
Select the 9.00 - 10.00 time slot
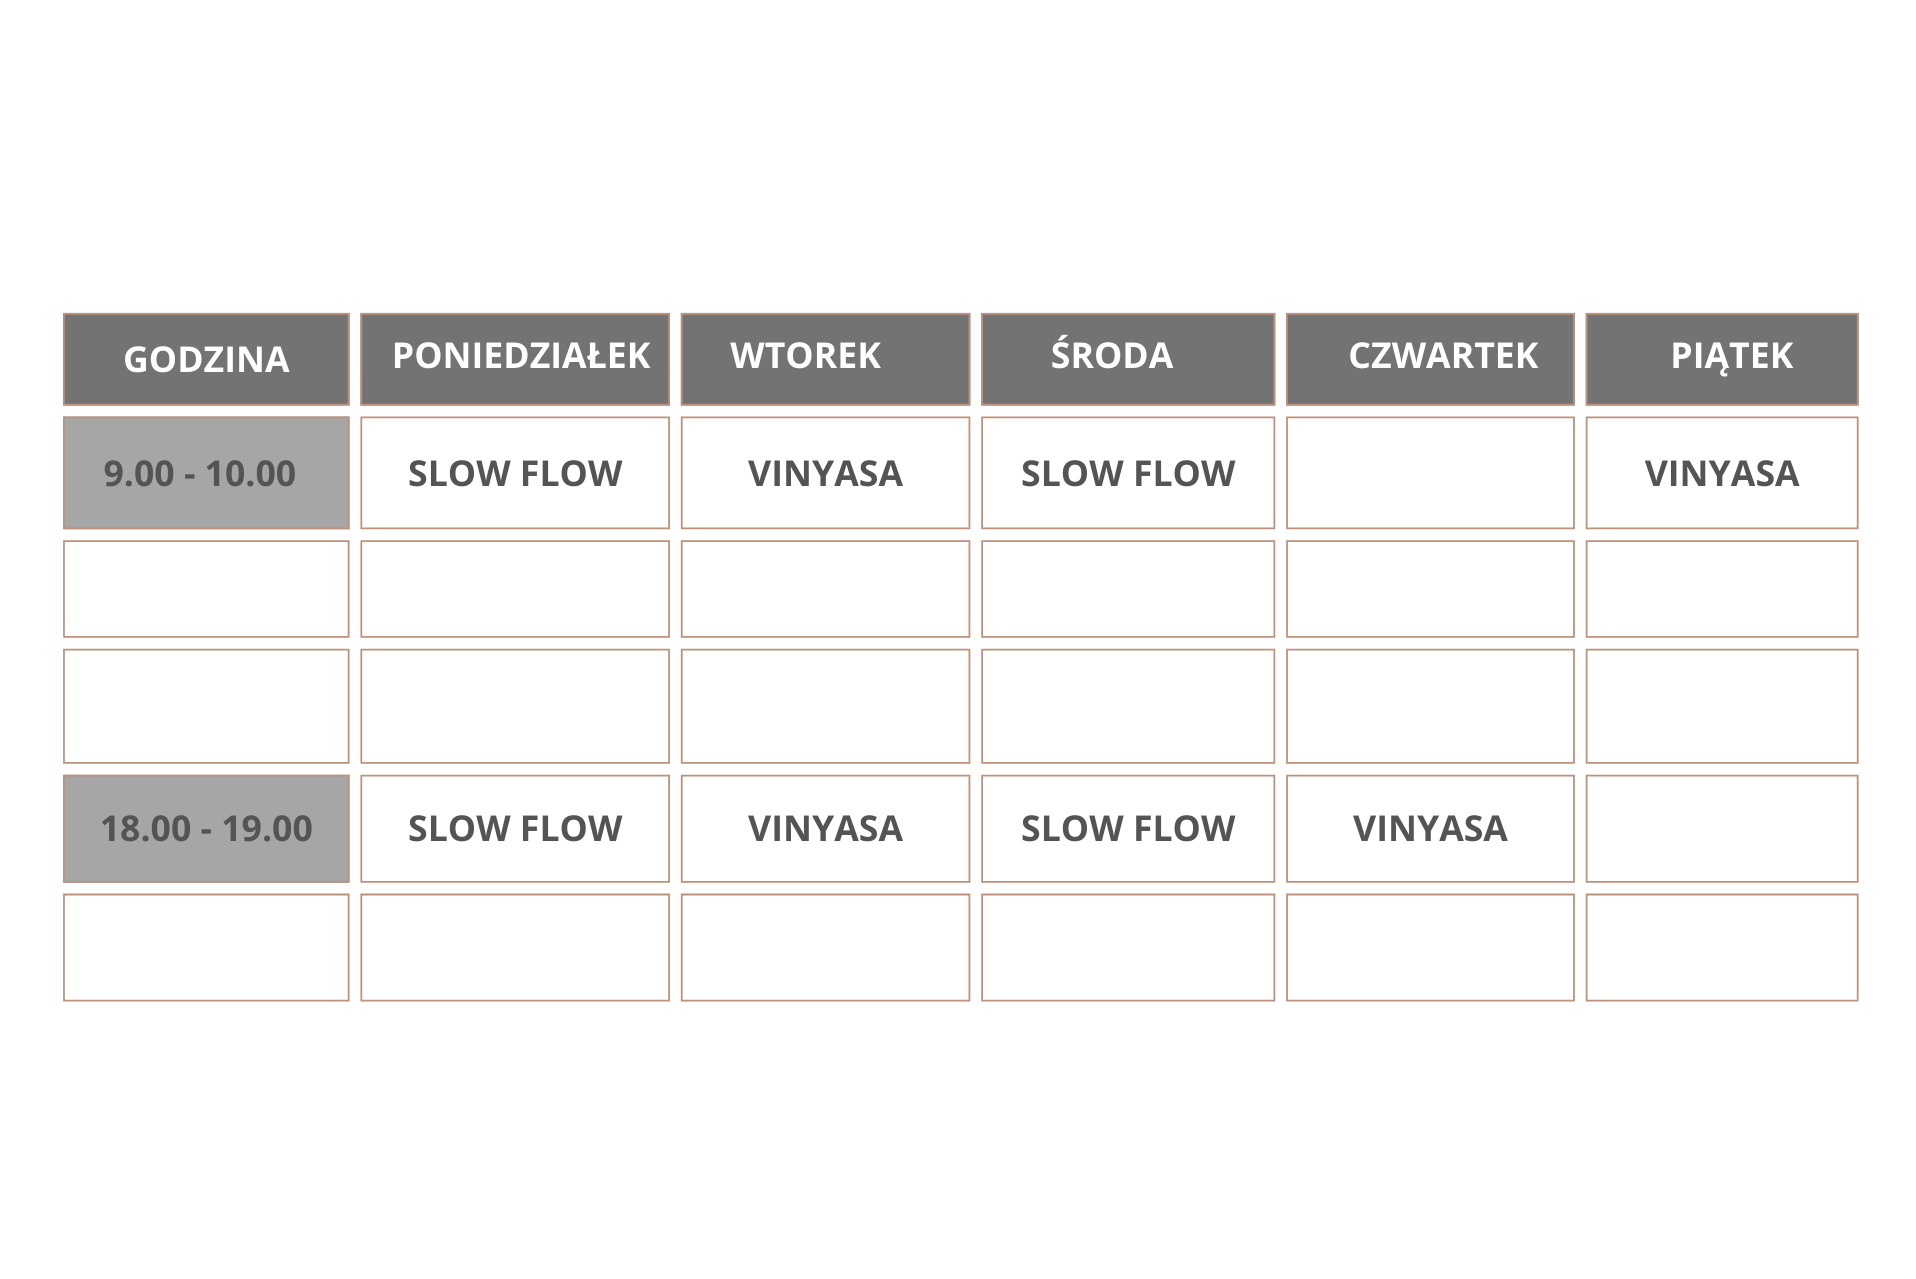[x=206, y=472]
